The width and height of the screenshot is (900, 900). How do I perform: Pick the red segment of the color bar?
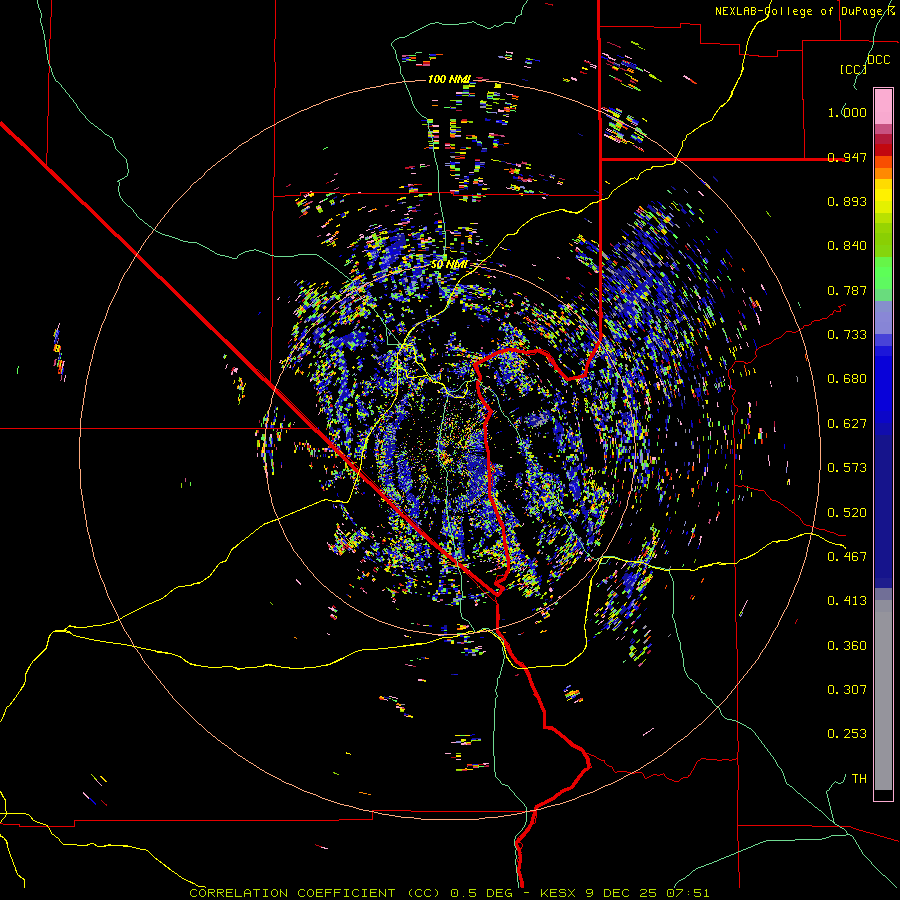click(883, 150)
